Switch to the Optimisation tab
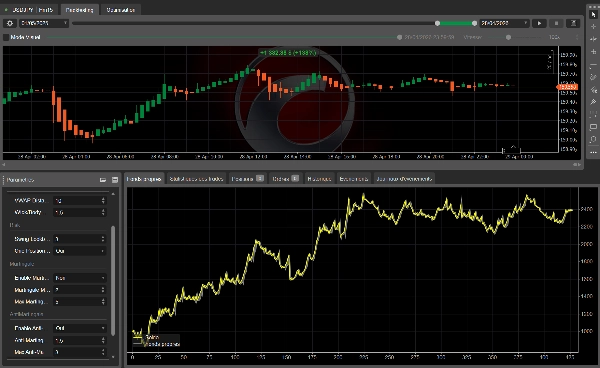Viewport: 600px width, 368px height. click(x=121, y=10)
